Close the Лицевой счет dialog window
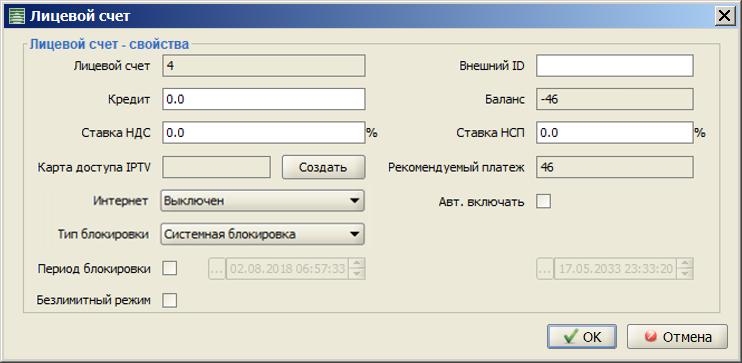Image resolution: width=742 pixels, height=363 pixels. pyautogui.click(x=724, y=16)
